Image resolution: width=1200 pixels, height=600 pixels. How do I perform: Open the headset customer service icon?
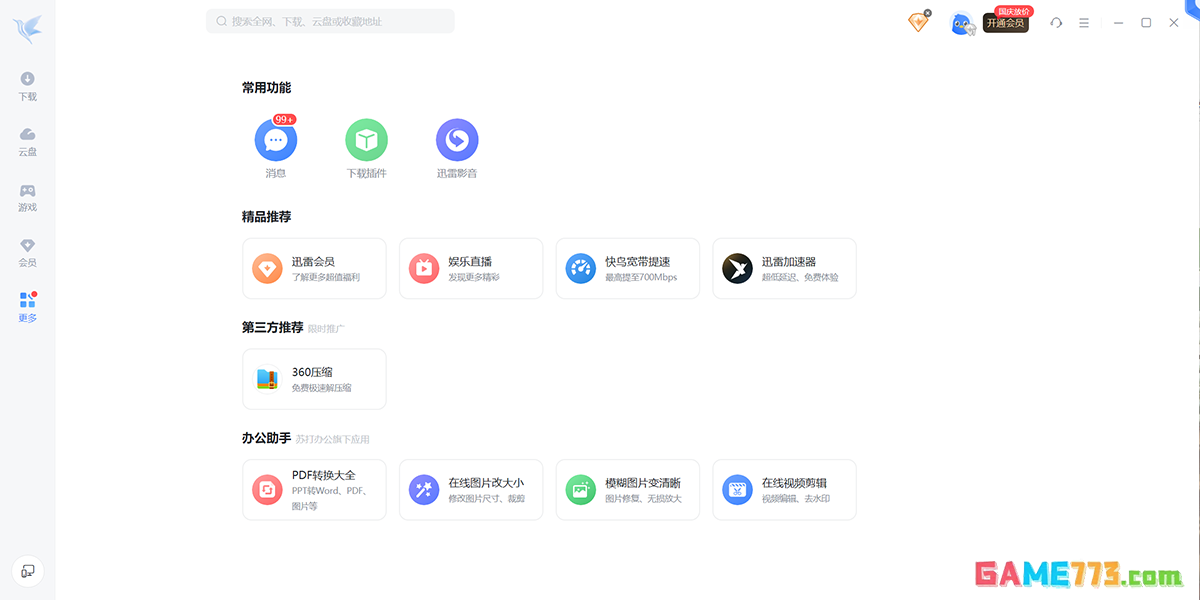(x=1056, y=22)
